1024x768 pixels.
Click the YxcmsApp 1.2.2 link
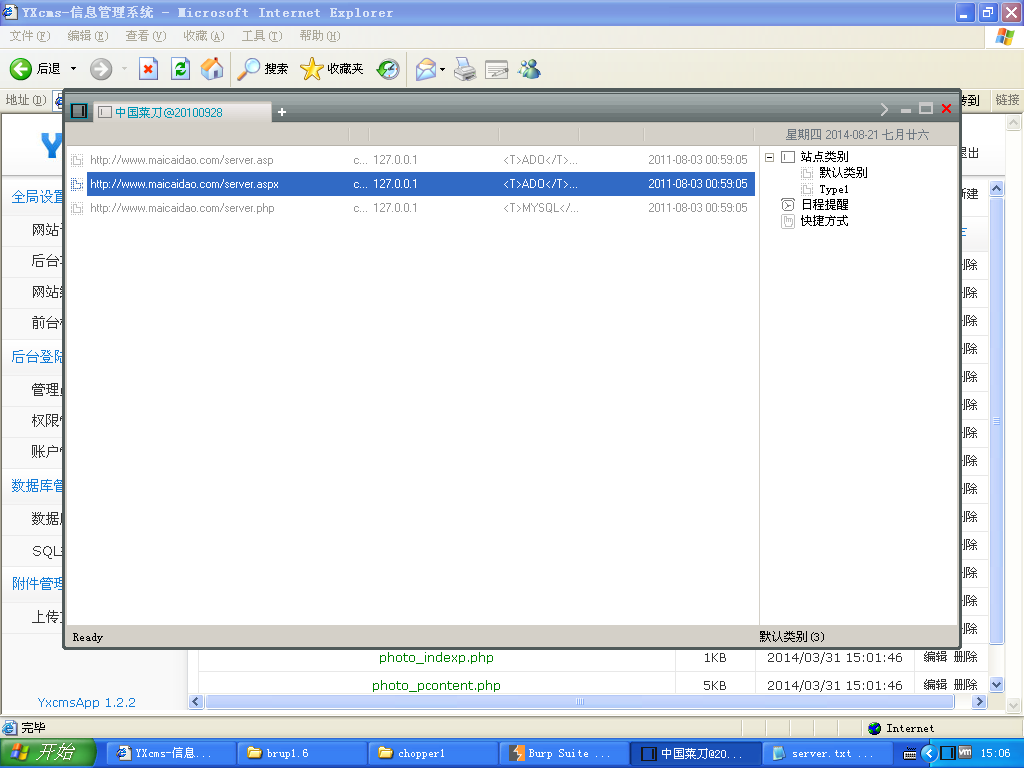[87, 703]
